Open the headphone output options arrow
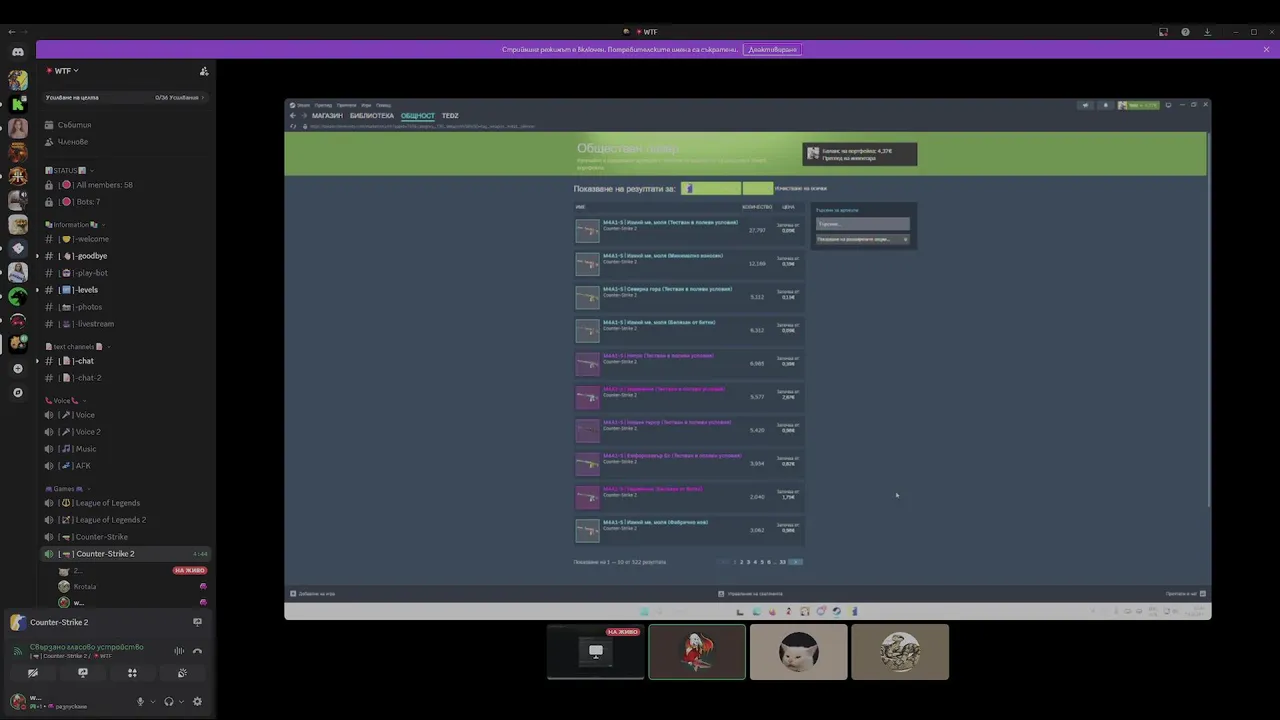1280x720 pixels. pos(181,702)
